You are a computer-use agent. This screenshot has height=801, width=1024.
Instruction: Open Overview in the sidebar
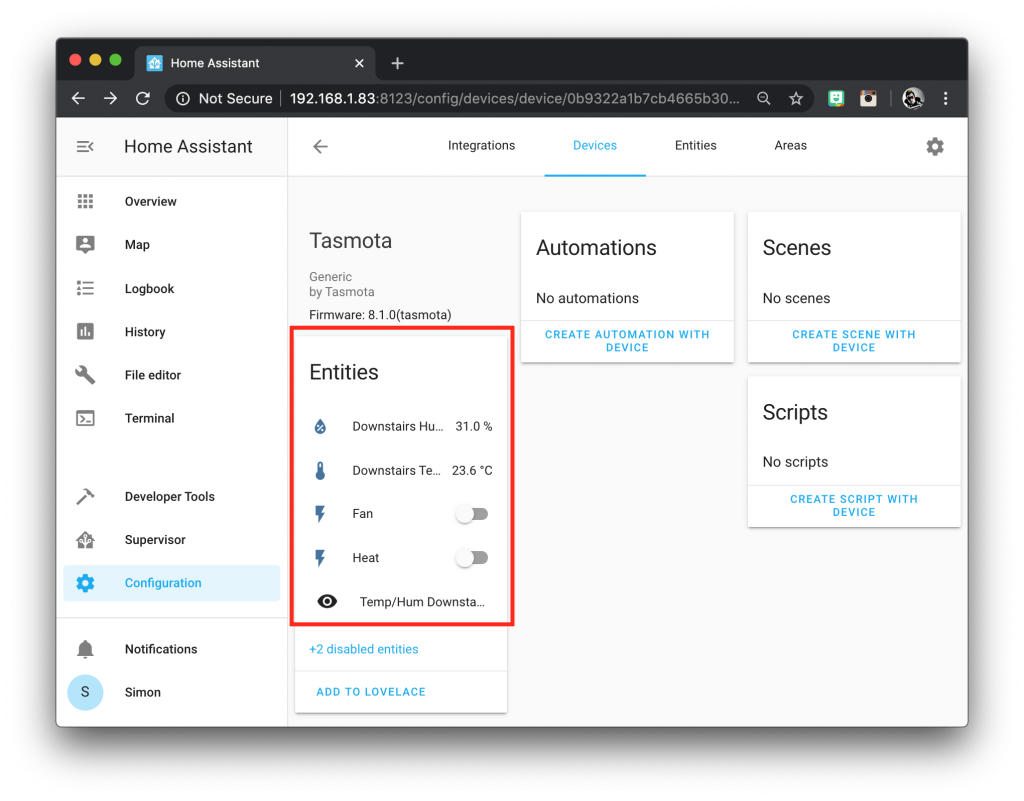point(172,201)
